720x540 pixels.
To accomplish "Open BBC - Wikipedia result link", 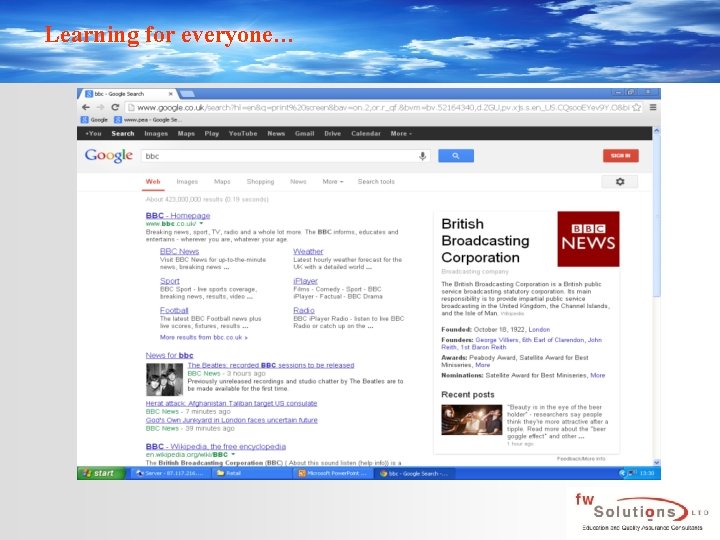I will [216, 446].
